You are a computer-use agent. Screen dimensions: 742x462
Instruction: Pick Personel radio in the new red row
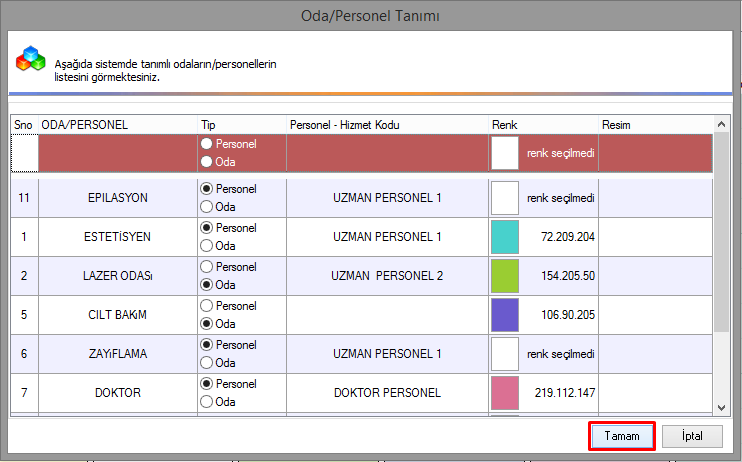(x=207, y=144)
